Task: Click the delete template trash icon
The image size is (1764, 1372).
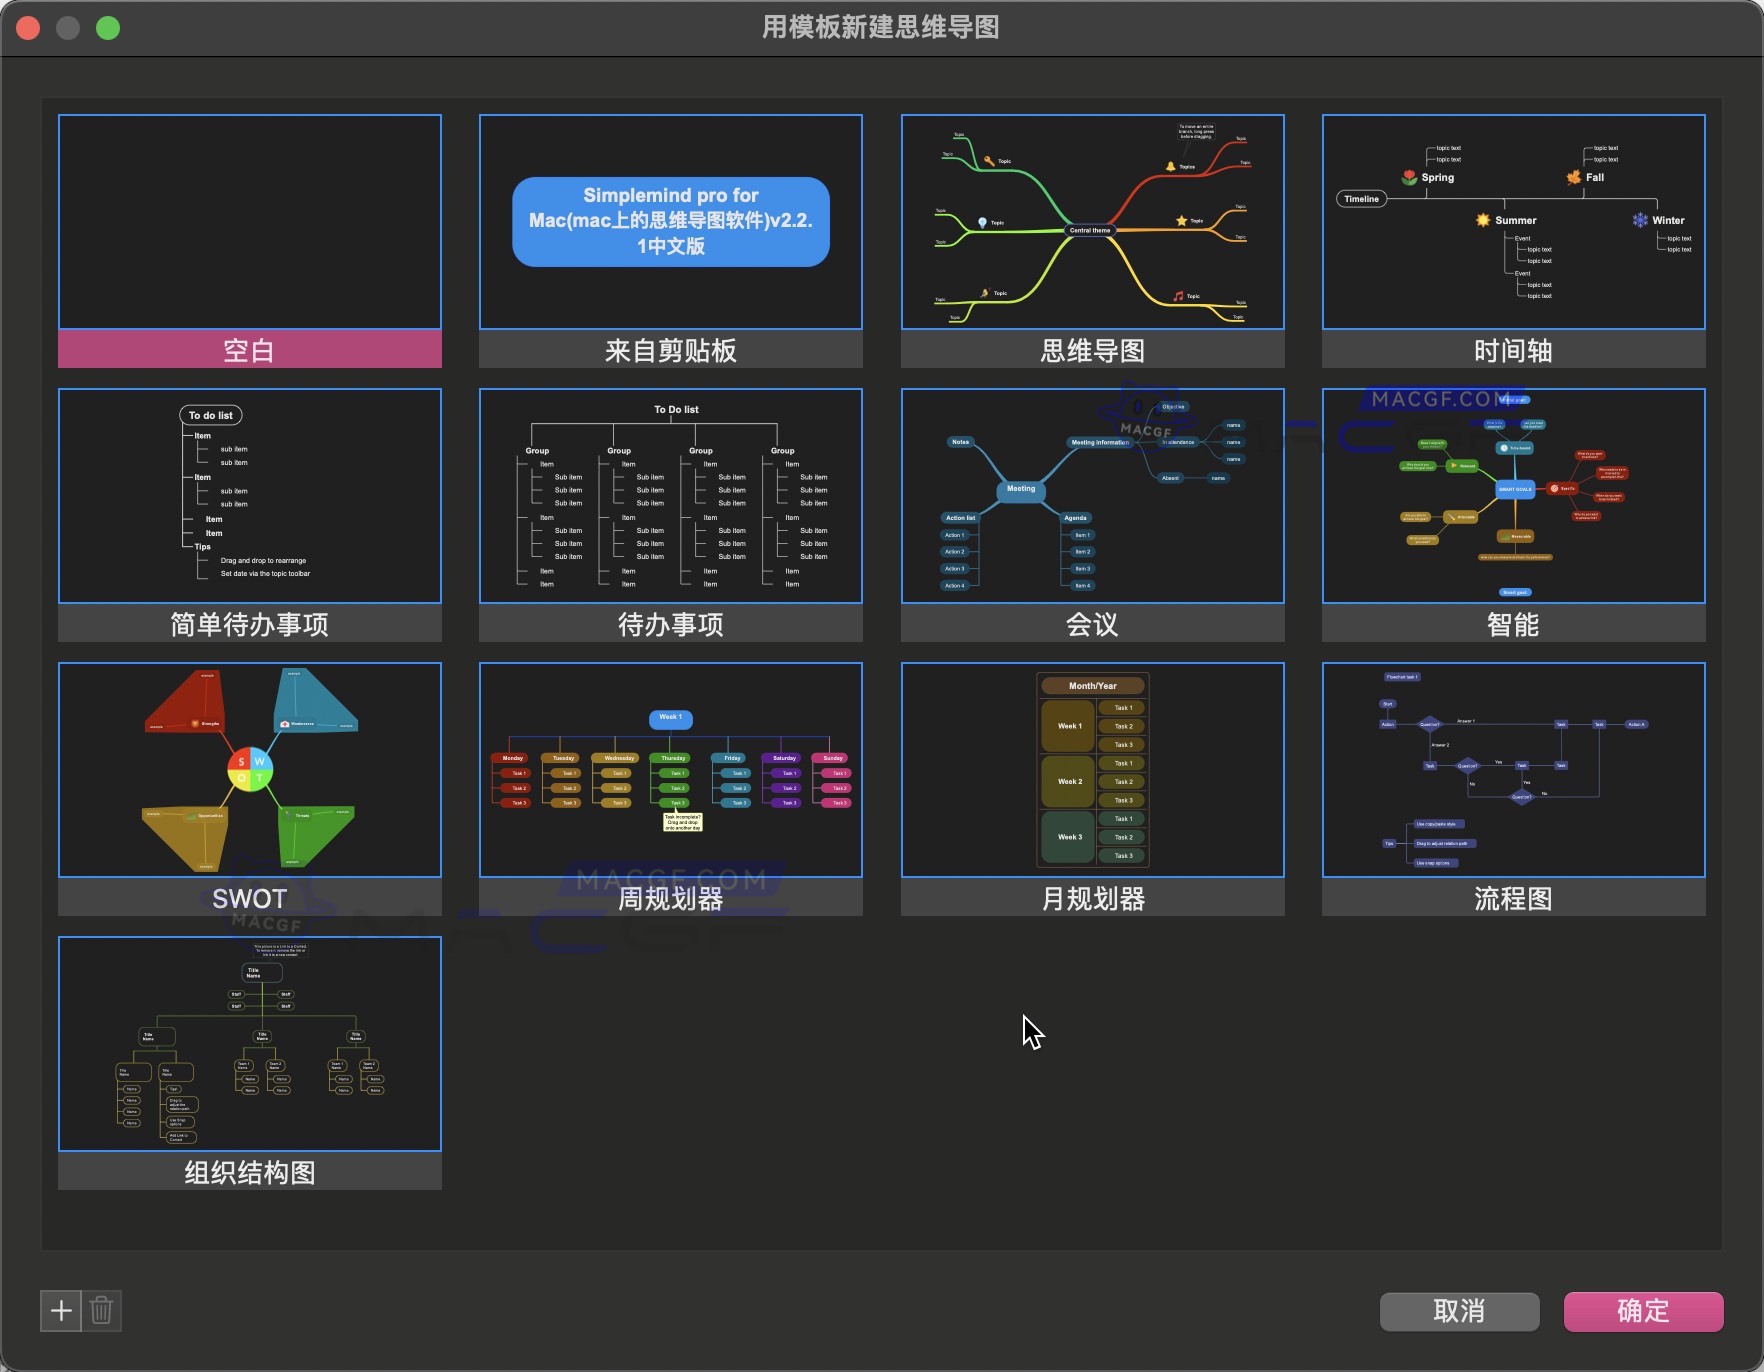Action: click(101, 1311)
